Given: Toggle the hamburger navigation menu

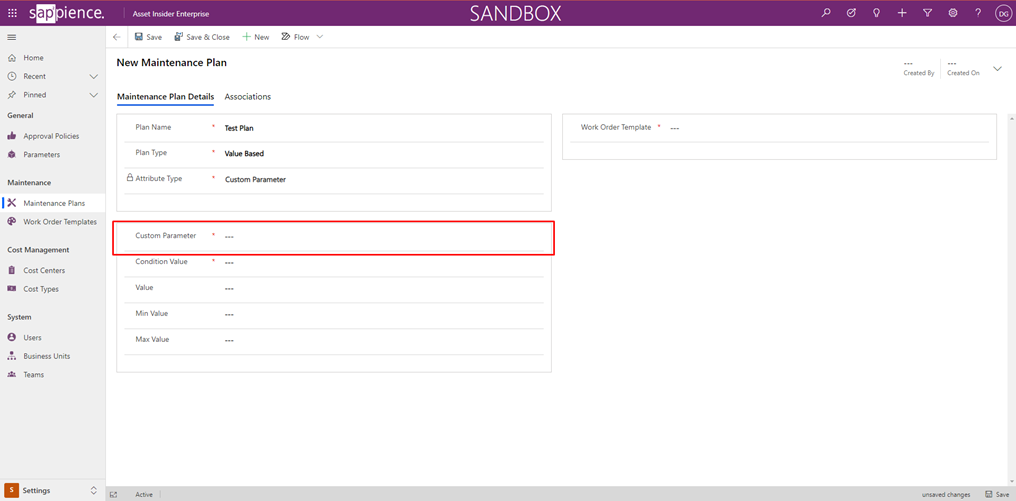Looking at the screenshot, I should click(12, 37).
